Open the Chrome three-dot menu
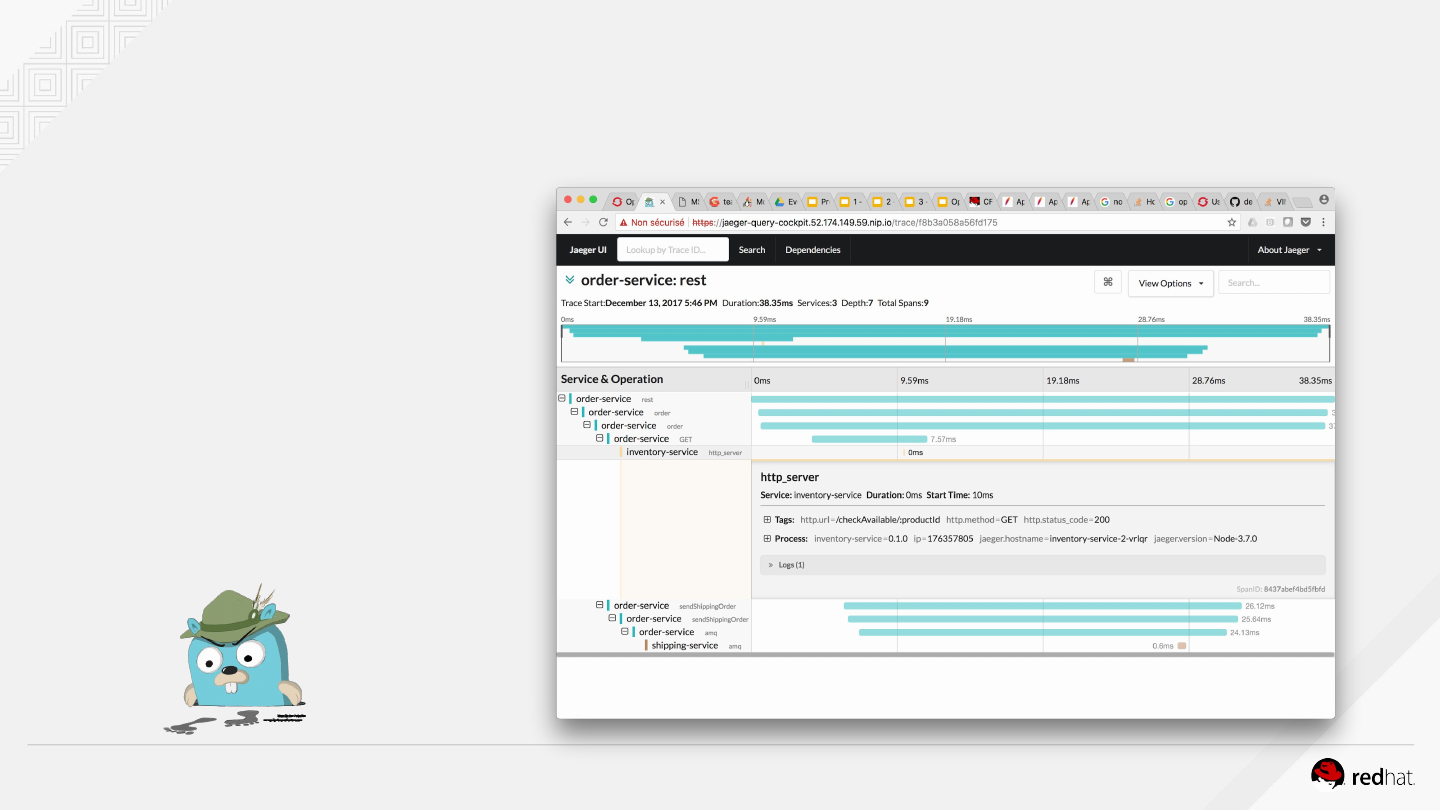Screen dimensions: 1440x810 [x=1323, y=222]
